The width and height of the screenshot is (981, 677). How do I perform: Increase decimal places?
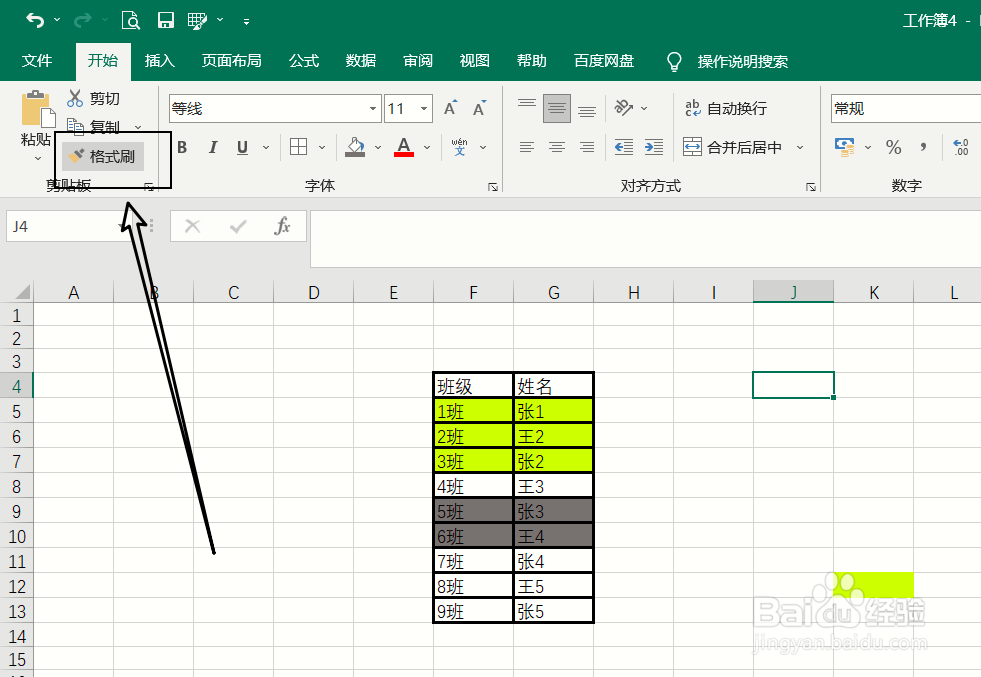961,147
